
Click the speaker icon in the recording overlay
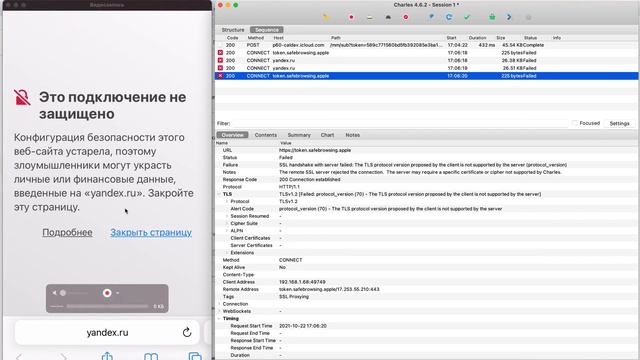pyautogui.click(x=54, y=293)
